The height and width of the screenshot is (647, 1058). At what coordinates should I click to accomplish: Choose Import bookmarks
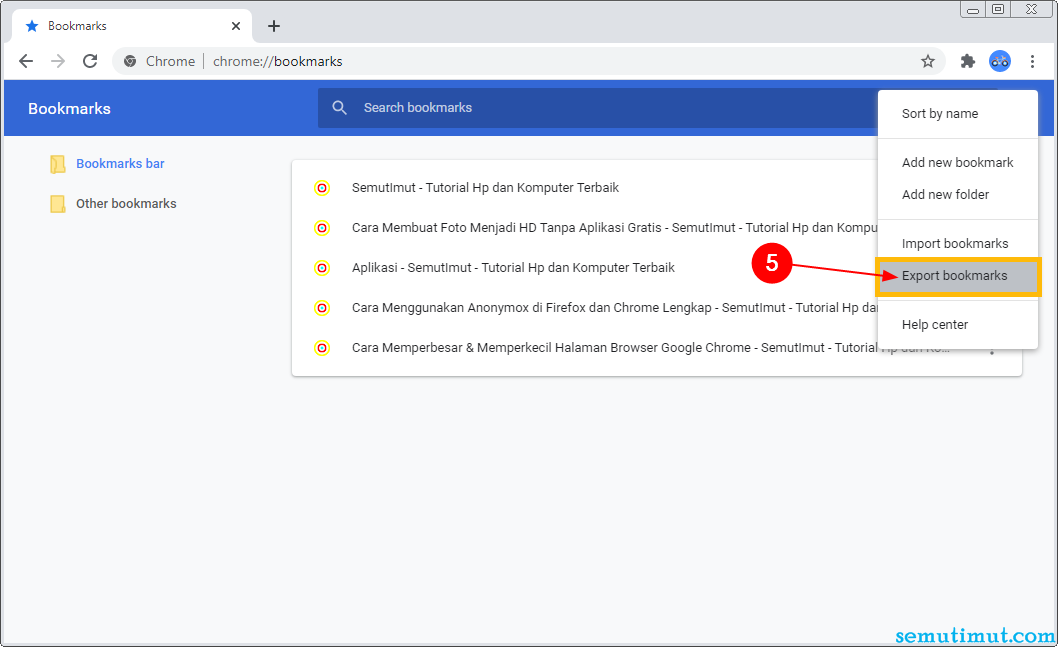point(956,243)
